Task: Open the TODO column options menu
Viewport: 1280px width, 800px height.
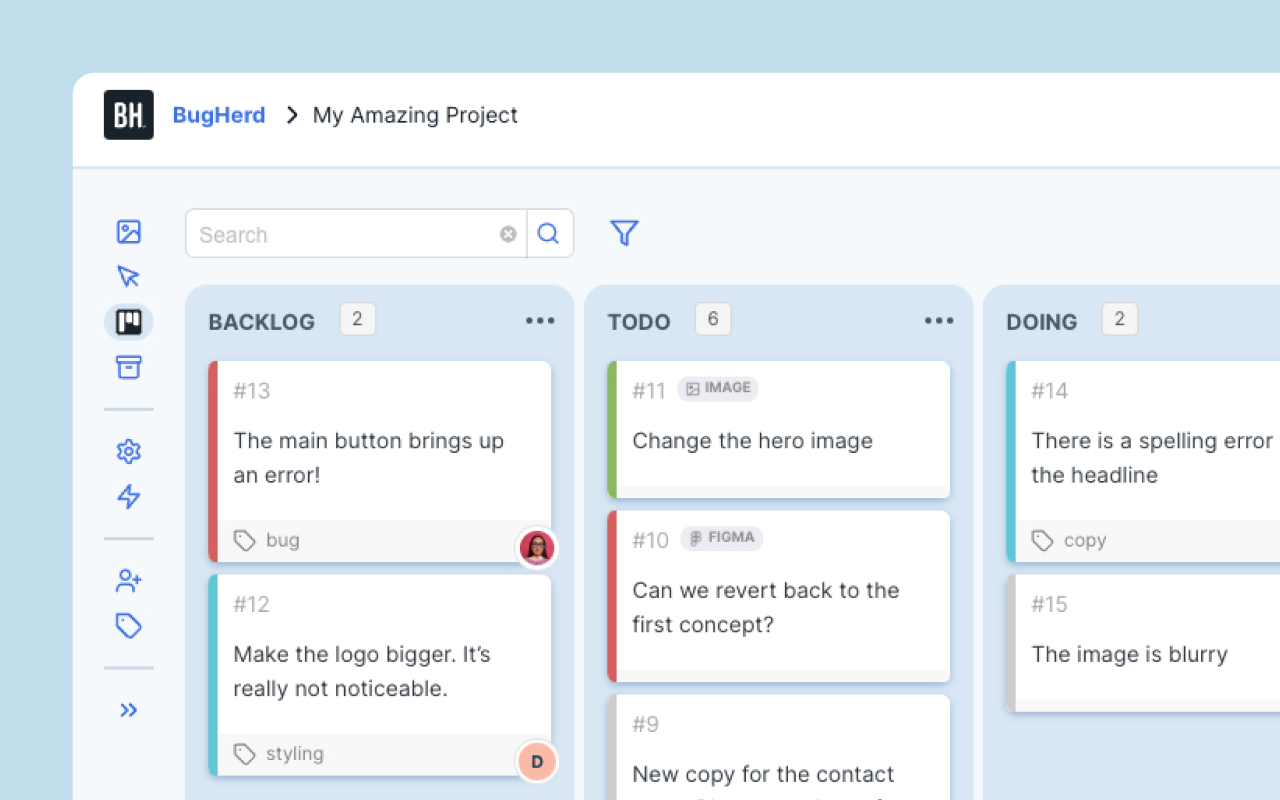Action: pyautogui.click(x=939, y=320)
